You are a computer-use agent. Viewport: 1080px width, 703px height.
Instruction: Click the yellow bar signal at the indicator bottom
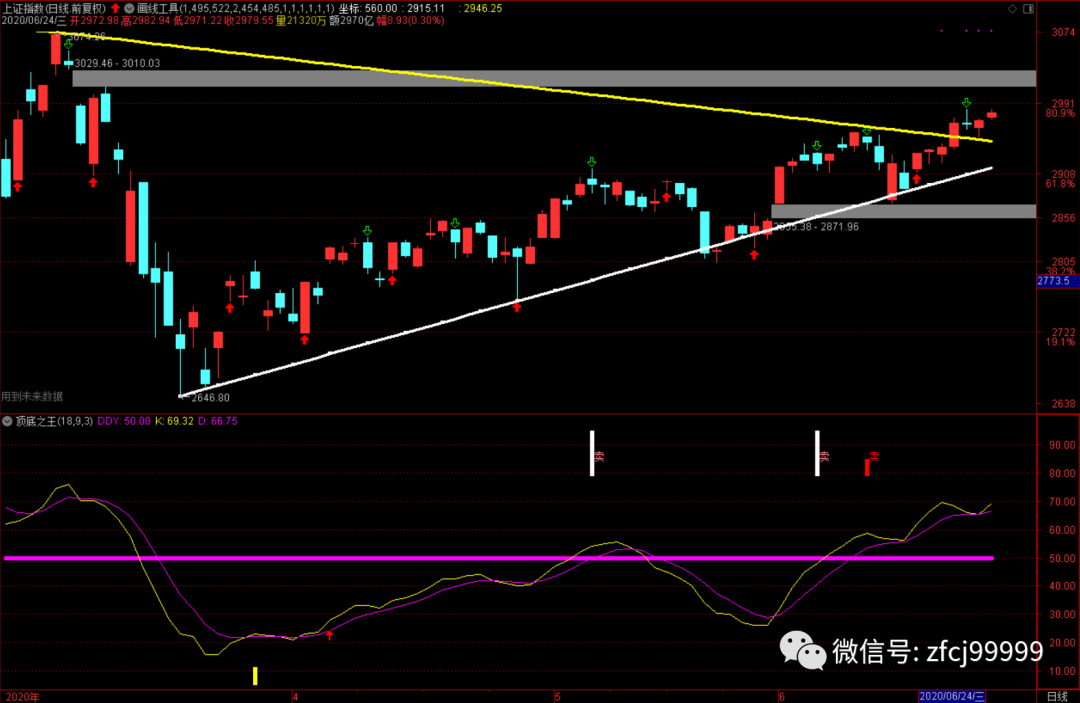point(255,675)
